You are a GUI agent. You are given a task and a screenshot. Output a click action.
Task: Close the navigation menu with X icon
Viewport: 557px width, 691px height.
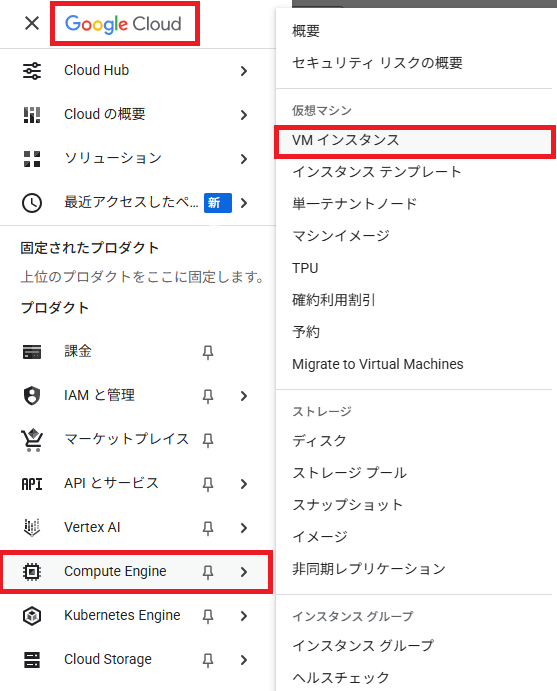32,23
